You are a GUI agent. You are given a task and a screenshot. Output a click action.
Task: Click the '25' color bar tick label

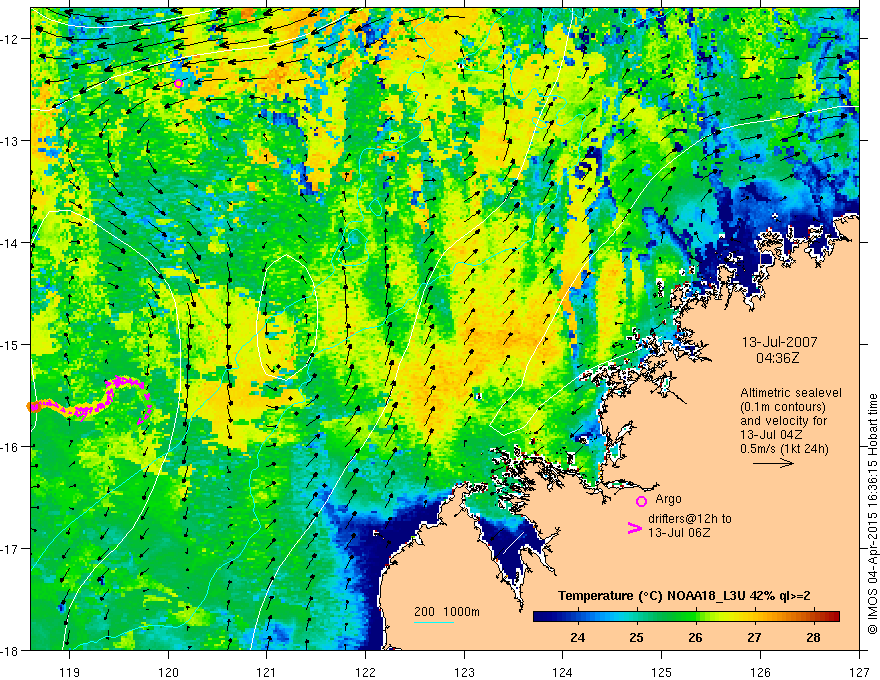click(636, 637)
